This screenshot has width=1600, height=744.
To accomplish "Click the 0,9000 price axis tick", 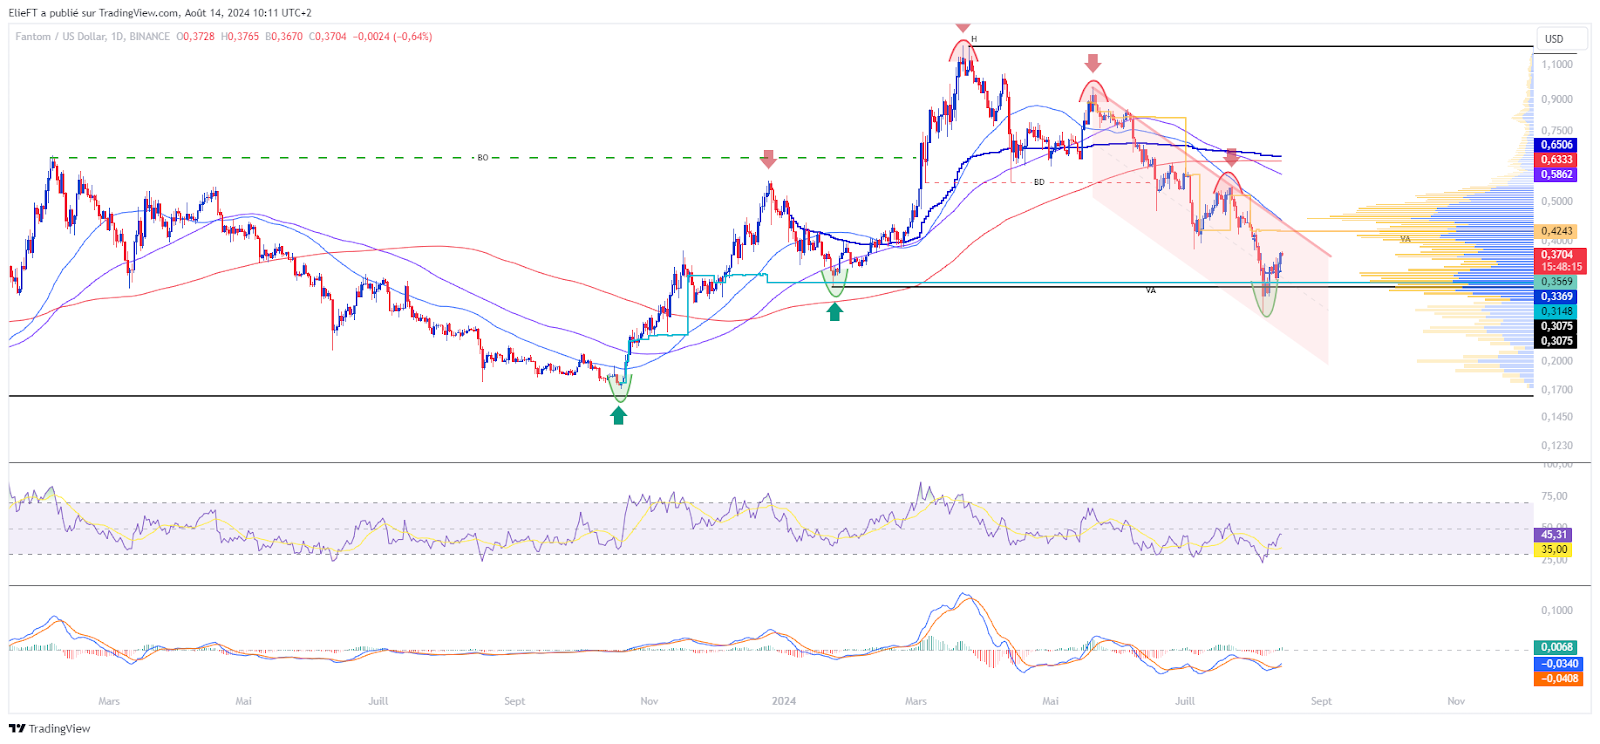I will [1556, 99].
